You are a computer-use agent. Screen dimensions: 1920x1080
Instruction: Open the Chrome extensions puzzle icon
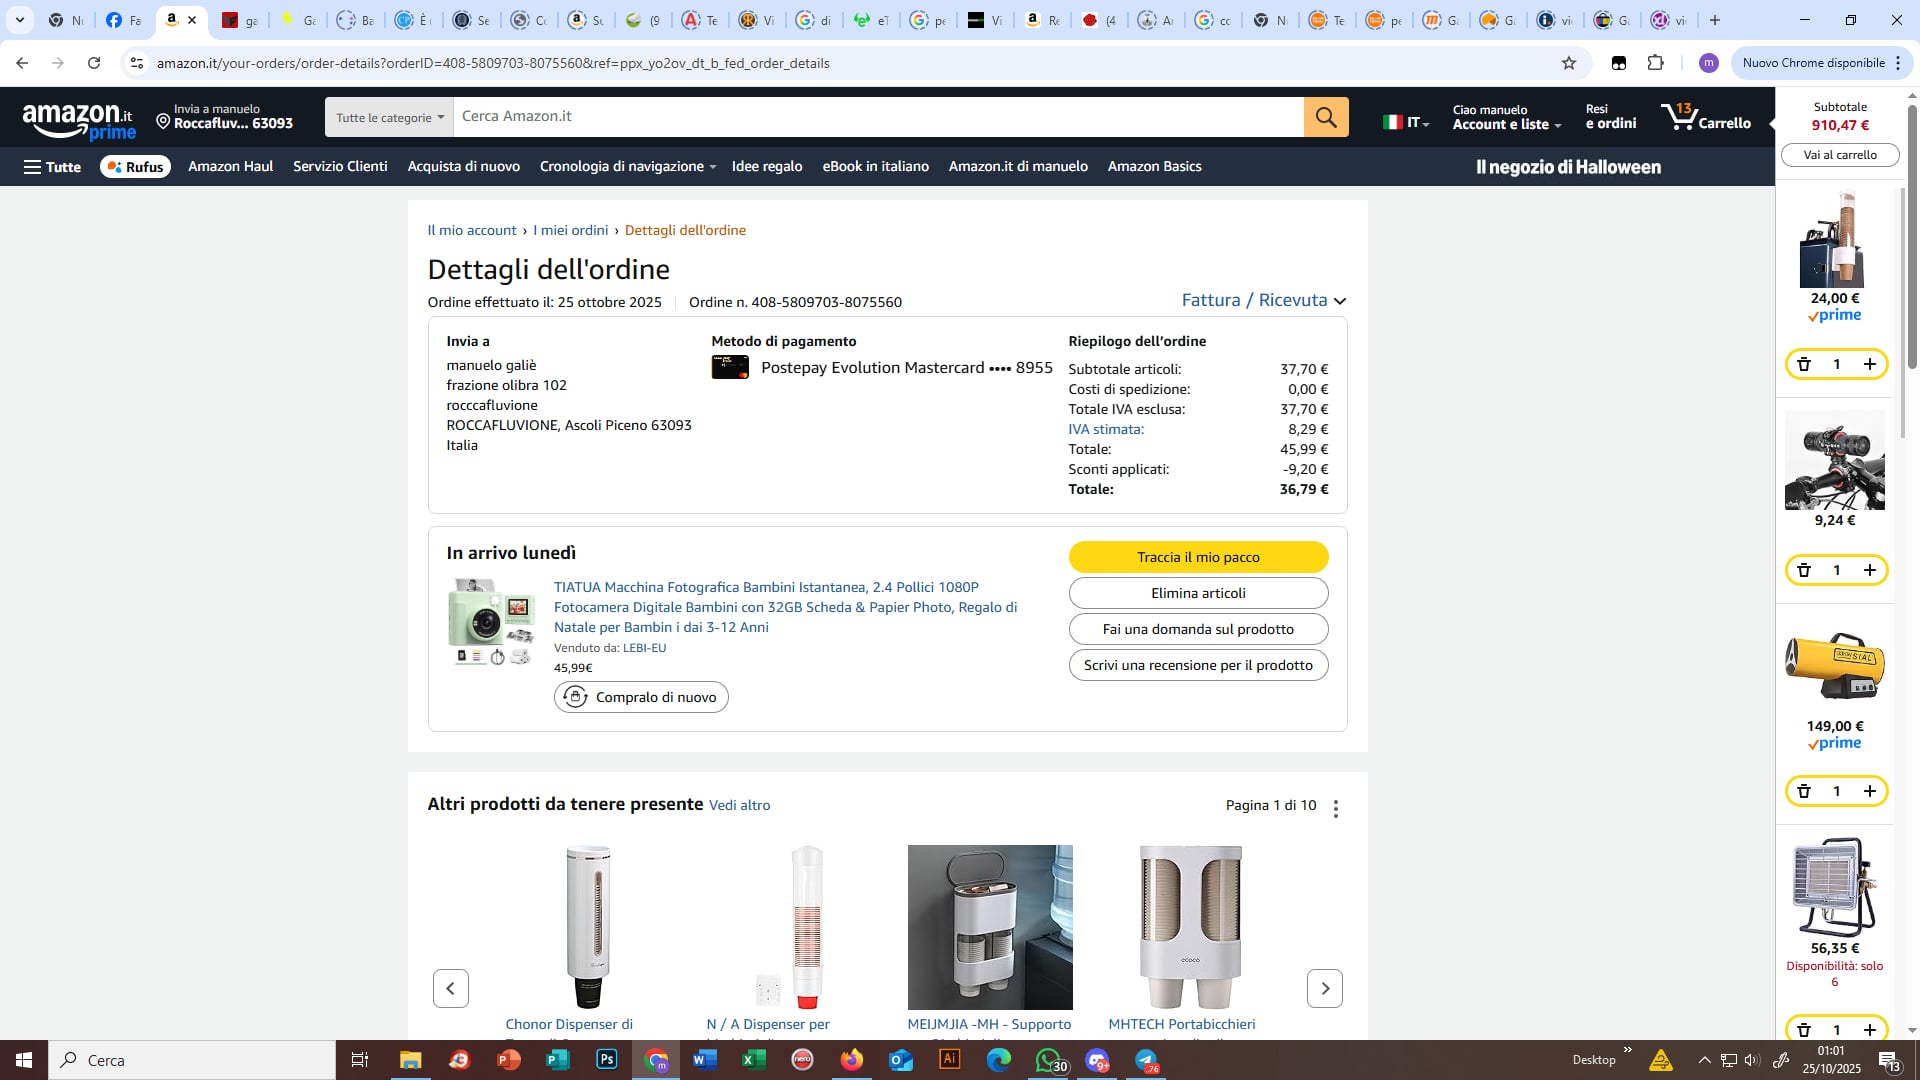pos(1655,63)
